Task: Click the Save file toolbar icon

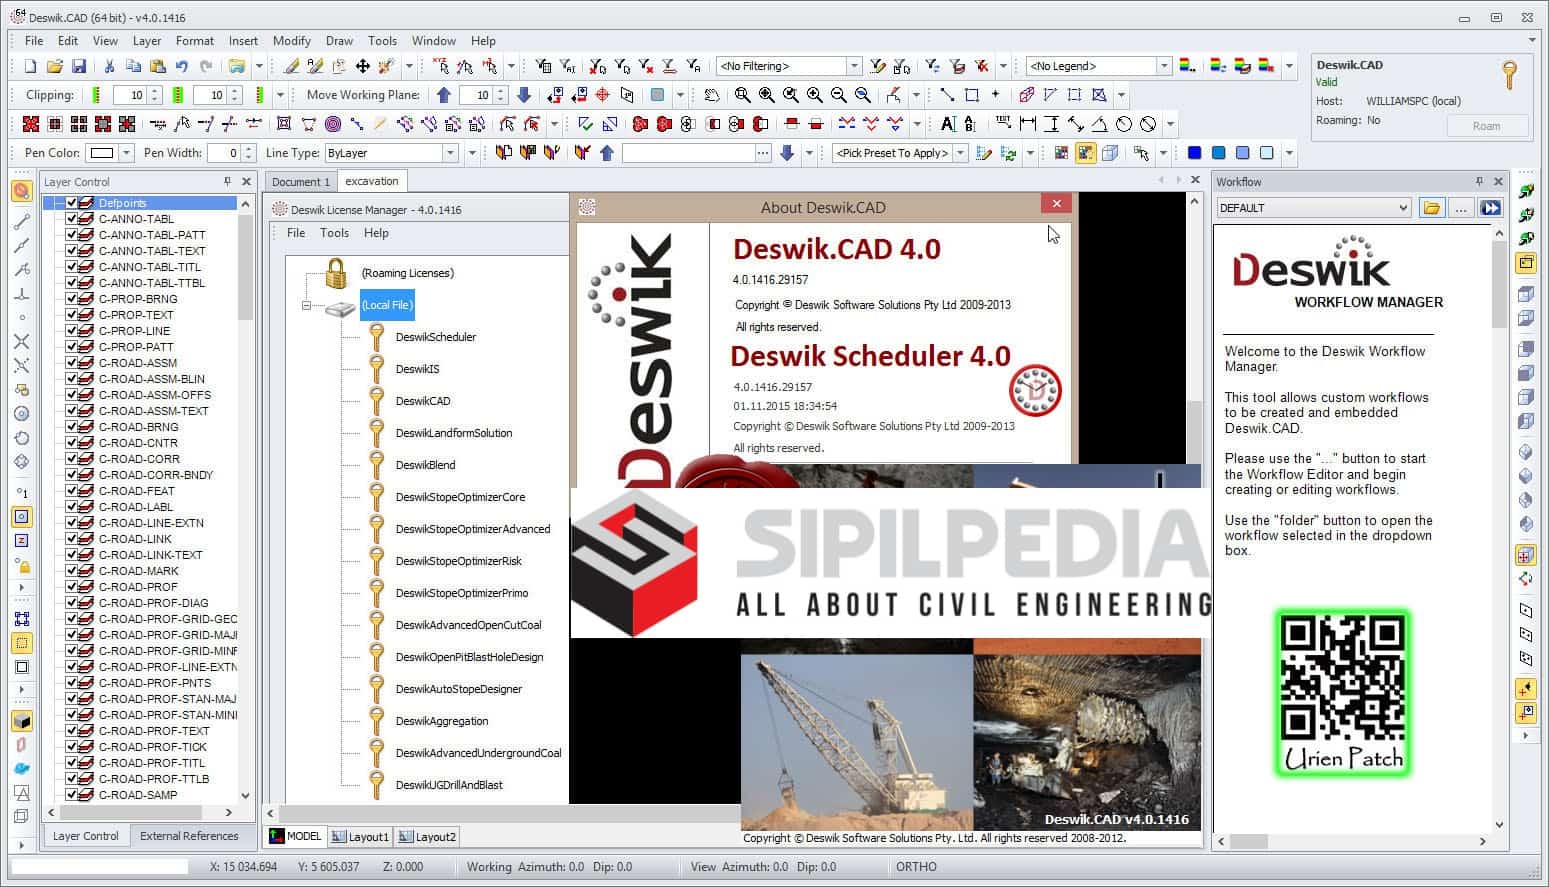Action: [79, 66]
